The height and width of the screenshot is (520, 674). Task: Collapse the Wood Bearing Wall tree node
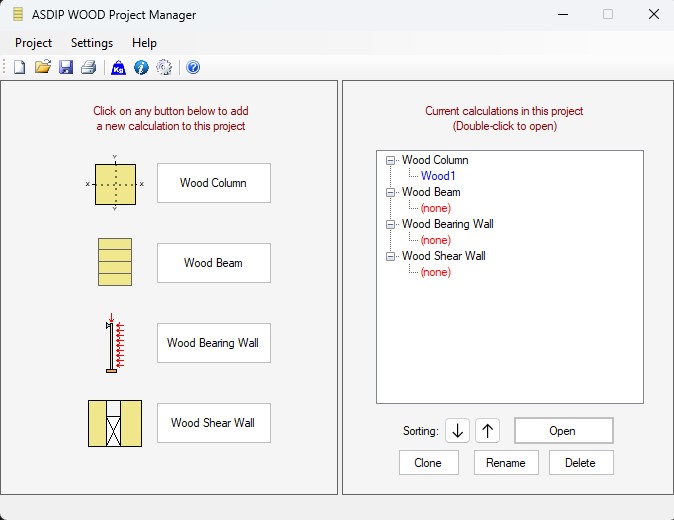[x=390, y=224]
